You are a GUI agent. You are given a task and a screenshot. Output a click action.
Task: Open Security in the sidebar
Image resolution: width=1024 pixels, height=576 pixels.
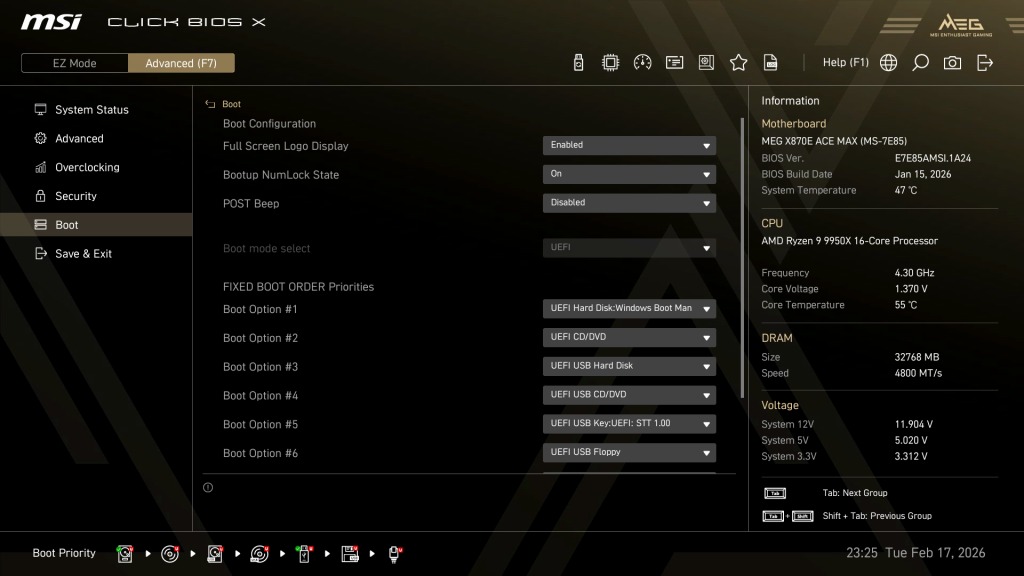(96, 196)
